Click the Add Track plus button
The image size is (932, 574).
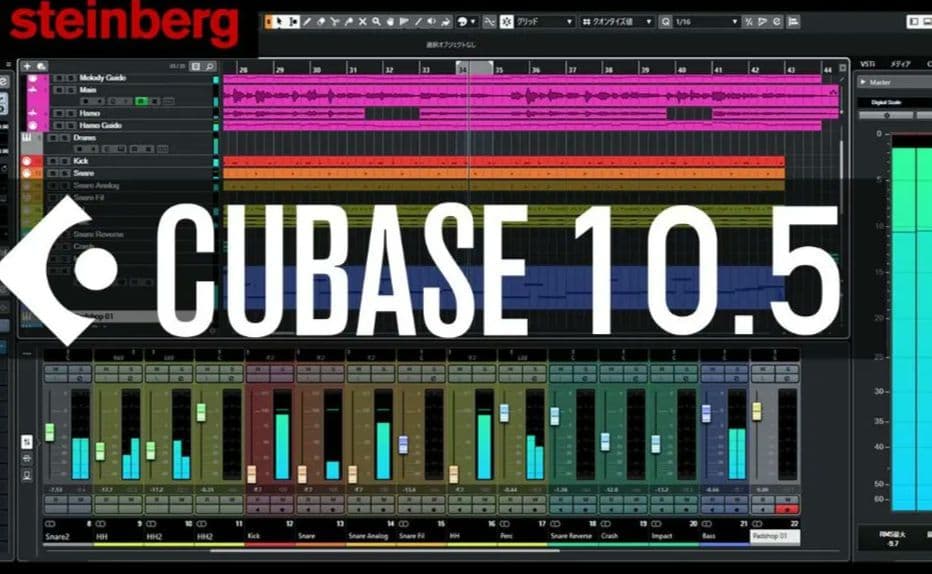coord(27,66)
